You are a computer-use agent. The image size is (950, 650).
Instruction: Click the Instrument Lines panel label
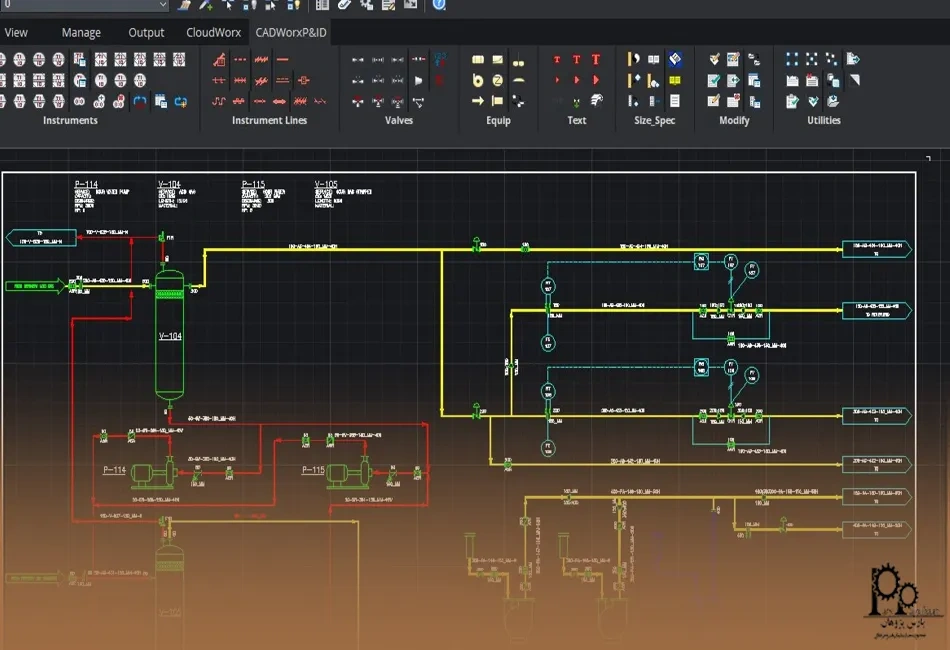270,121
